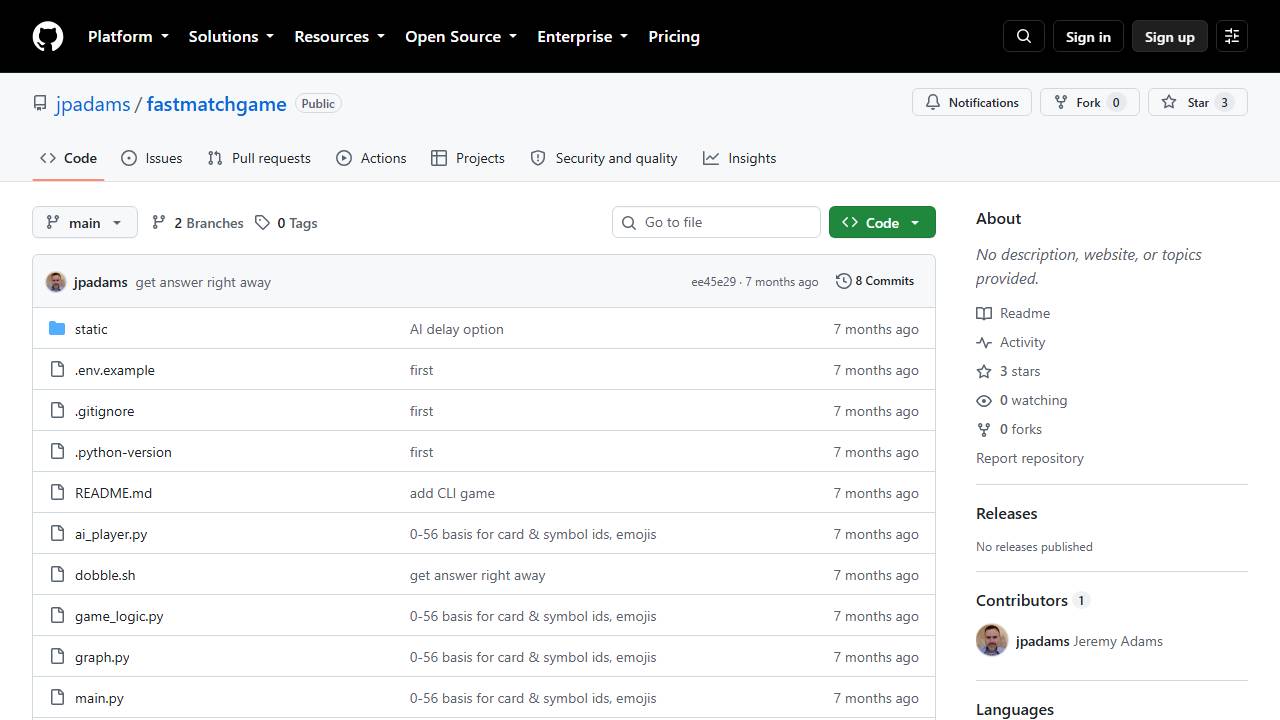Viewport: 1280px width, 720px height.
Task: Open the ai_player.py file
Action: (111, 534)
